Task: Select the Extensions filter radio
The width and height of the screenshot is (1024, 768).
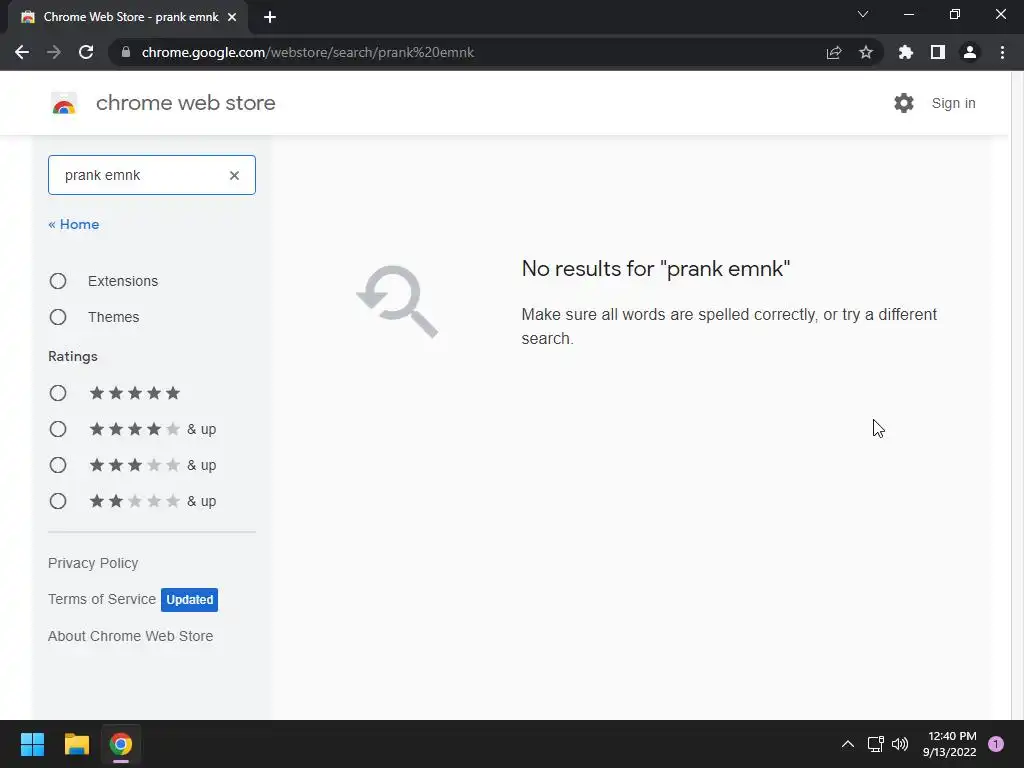Action: pos(58,281)
